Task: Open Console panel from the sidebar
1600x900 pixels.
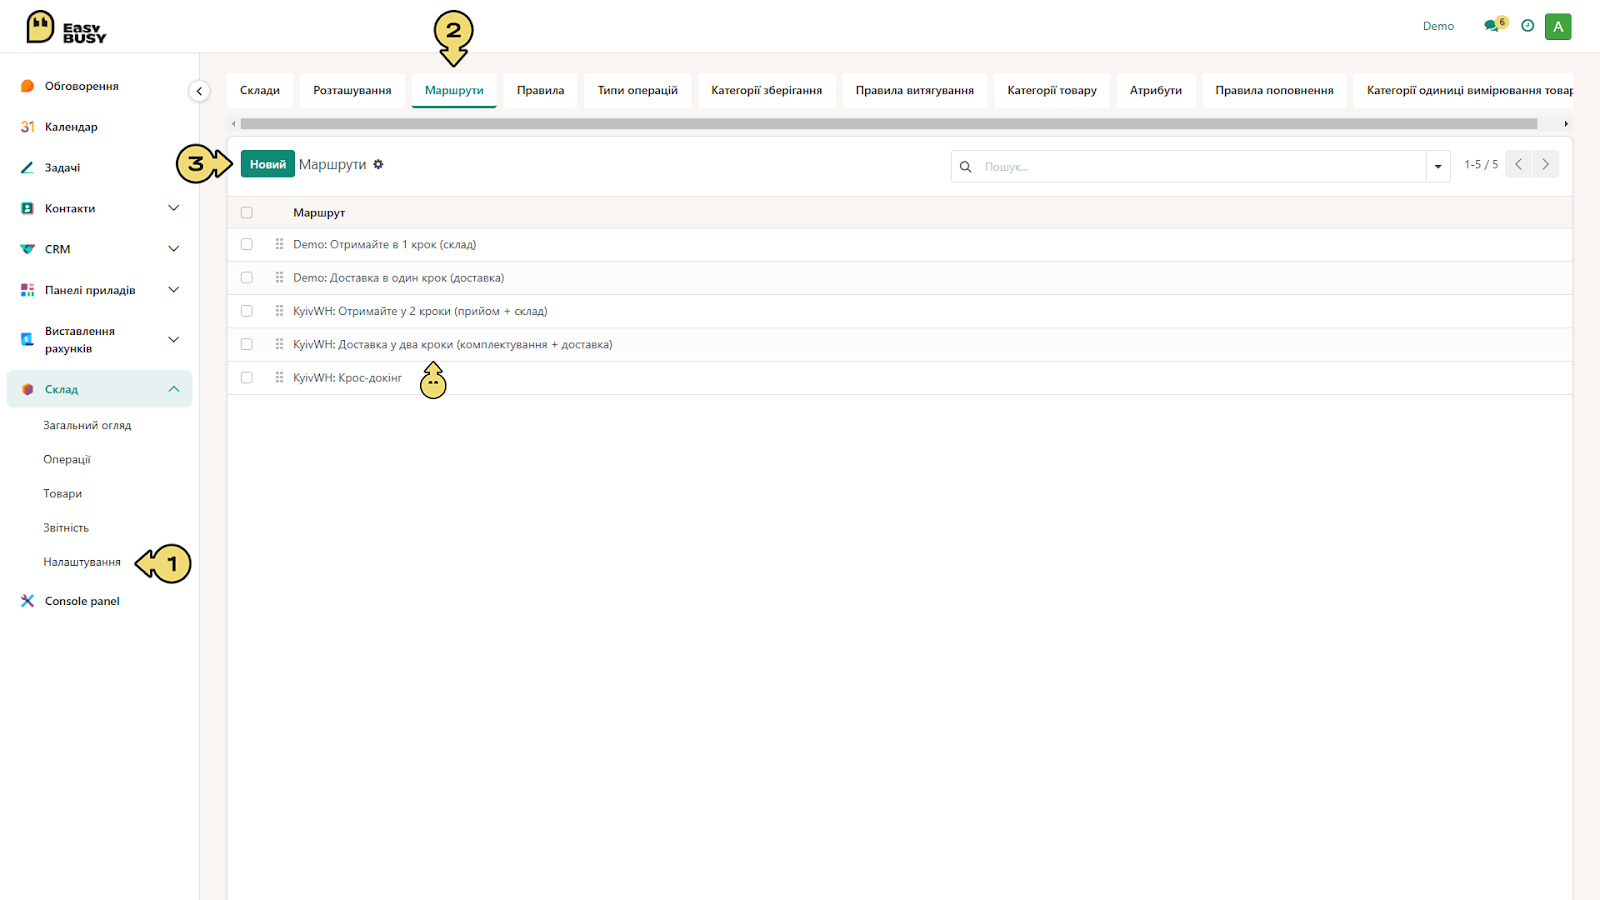Action: click(82, 601)
